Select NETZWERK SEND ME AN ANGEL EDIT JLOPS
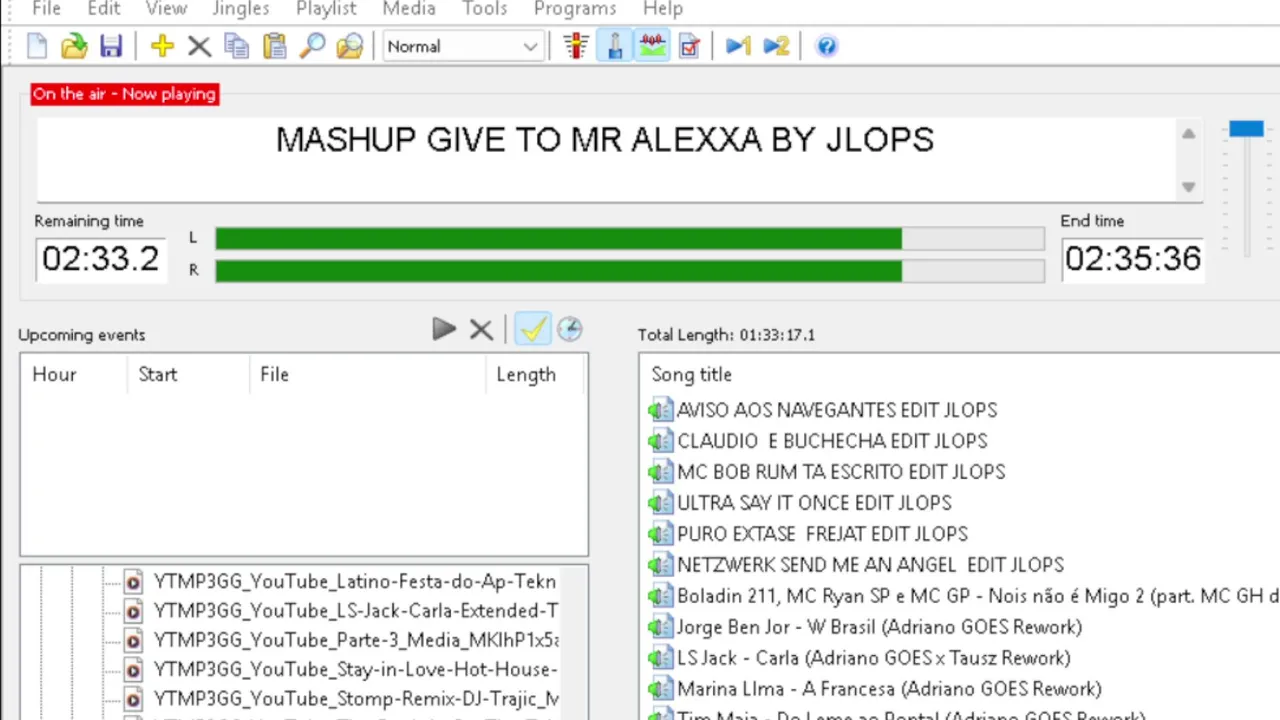 (870, 565)
